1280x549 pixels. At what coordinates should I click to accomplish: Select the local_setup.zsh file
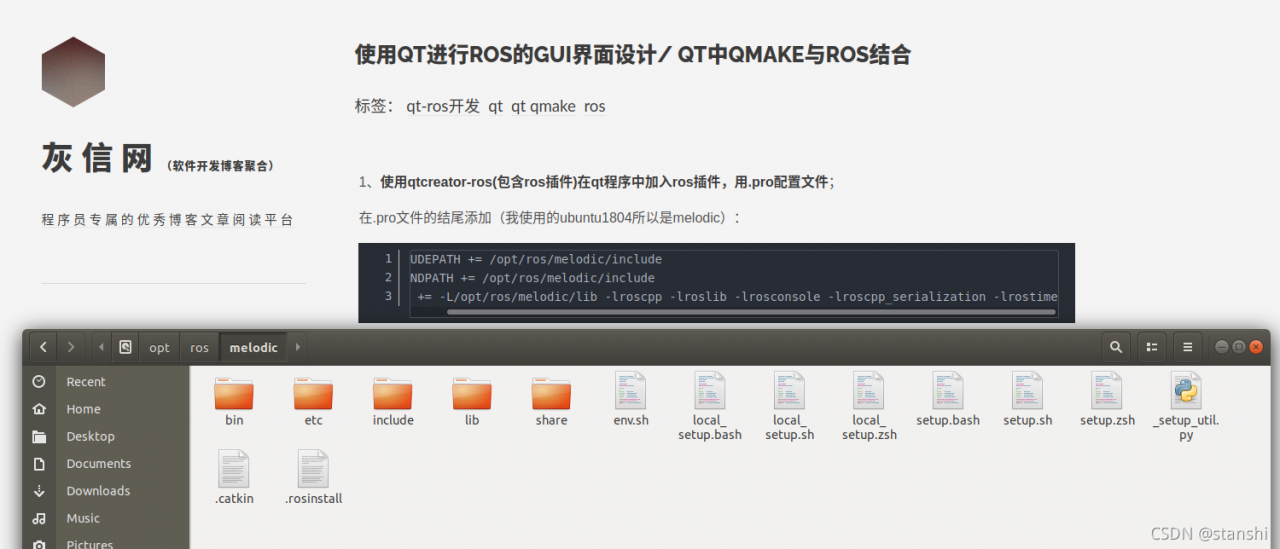tap(869, 406)
